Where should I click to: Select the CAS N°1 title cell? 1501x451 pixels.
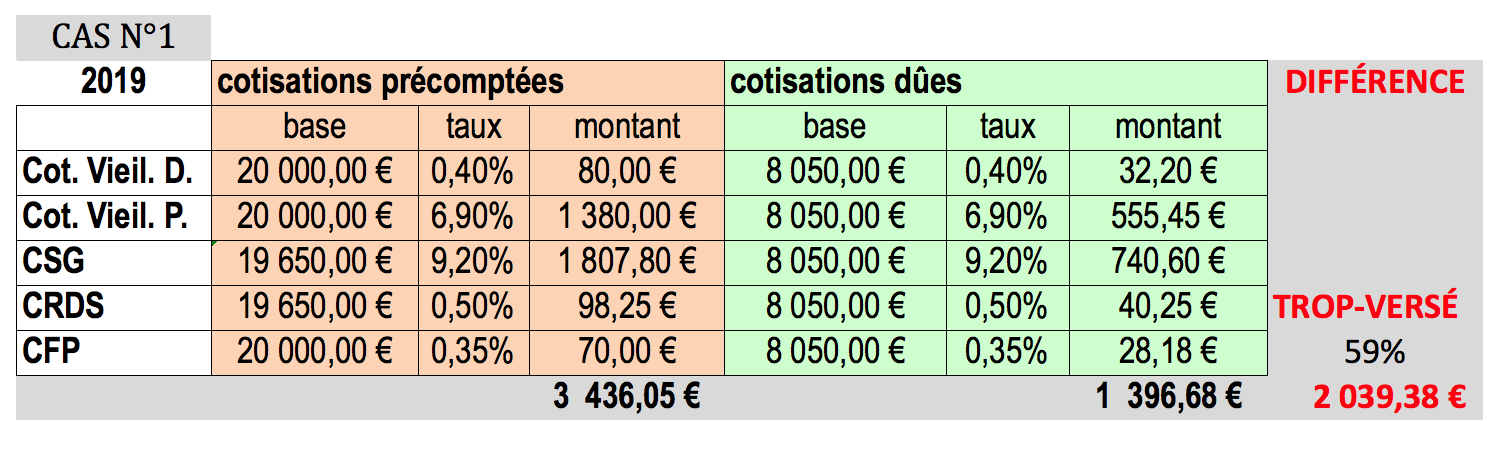(113, 38)
